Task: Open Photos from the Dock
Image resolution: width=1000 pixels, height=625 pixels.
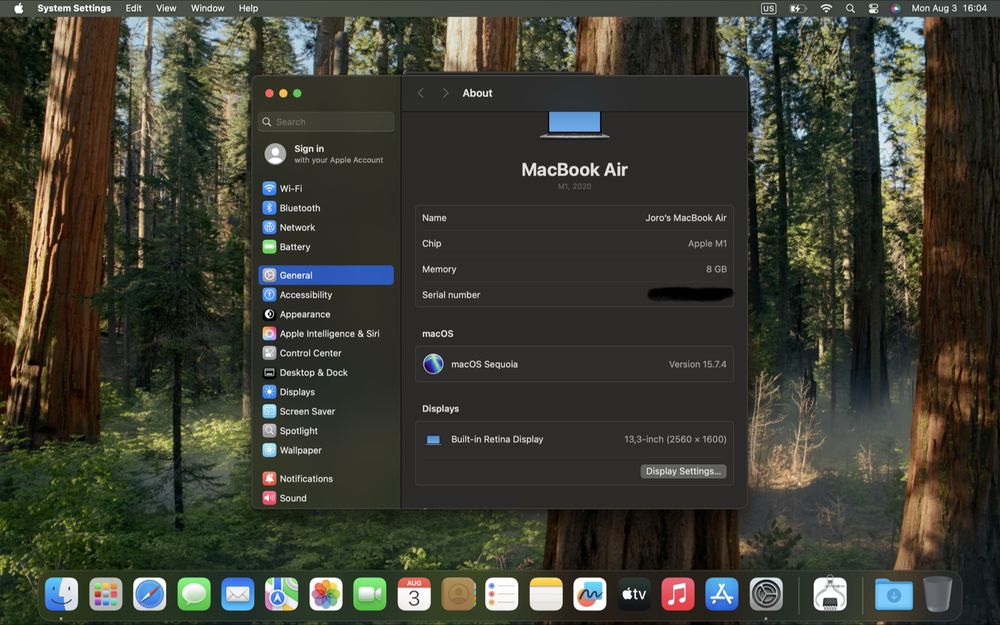Action: [x=326, y=594]
